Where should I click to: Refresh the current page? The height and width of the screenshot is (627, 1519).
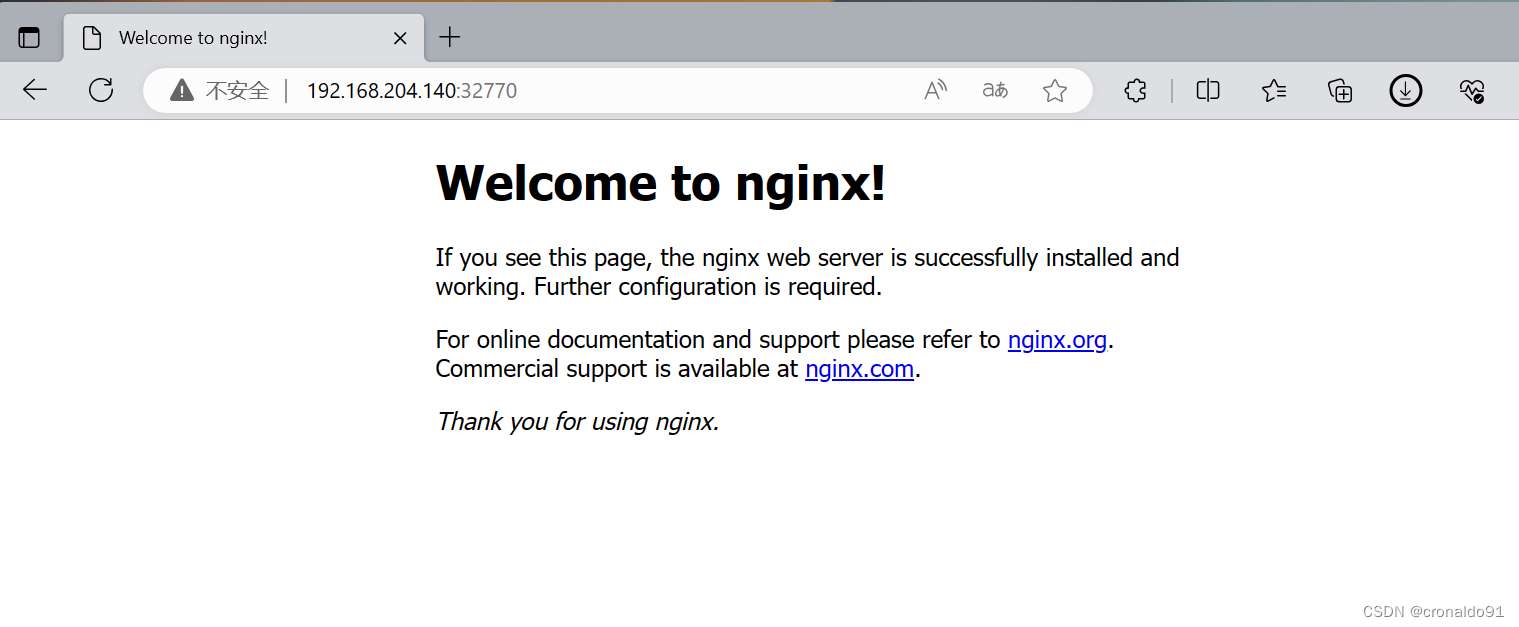101,90
